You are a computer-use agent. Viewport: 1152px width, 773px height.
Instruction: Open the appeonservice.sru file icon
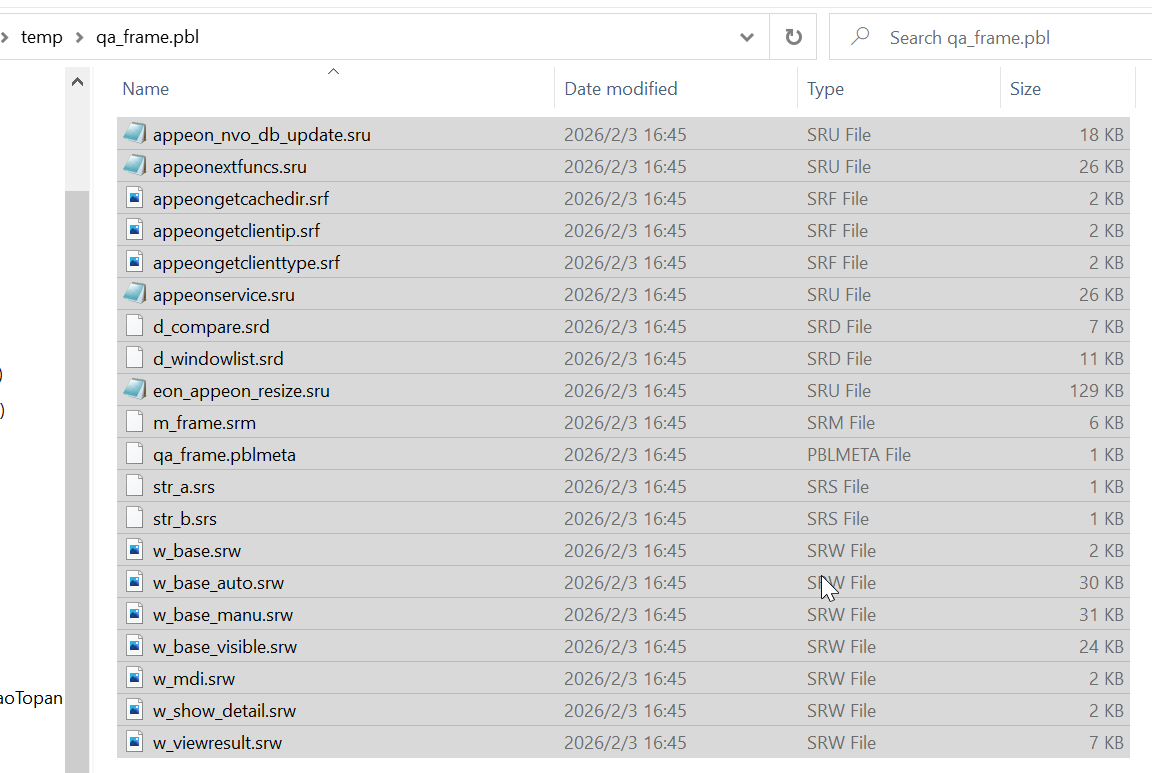134,294
